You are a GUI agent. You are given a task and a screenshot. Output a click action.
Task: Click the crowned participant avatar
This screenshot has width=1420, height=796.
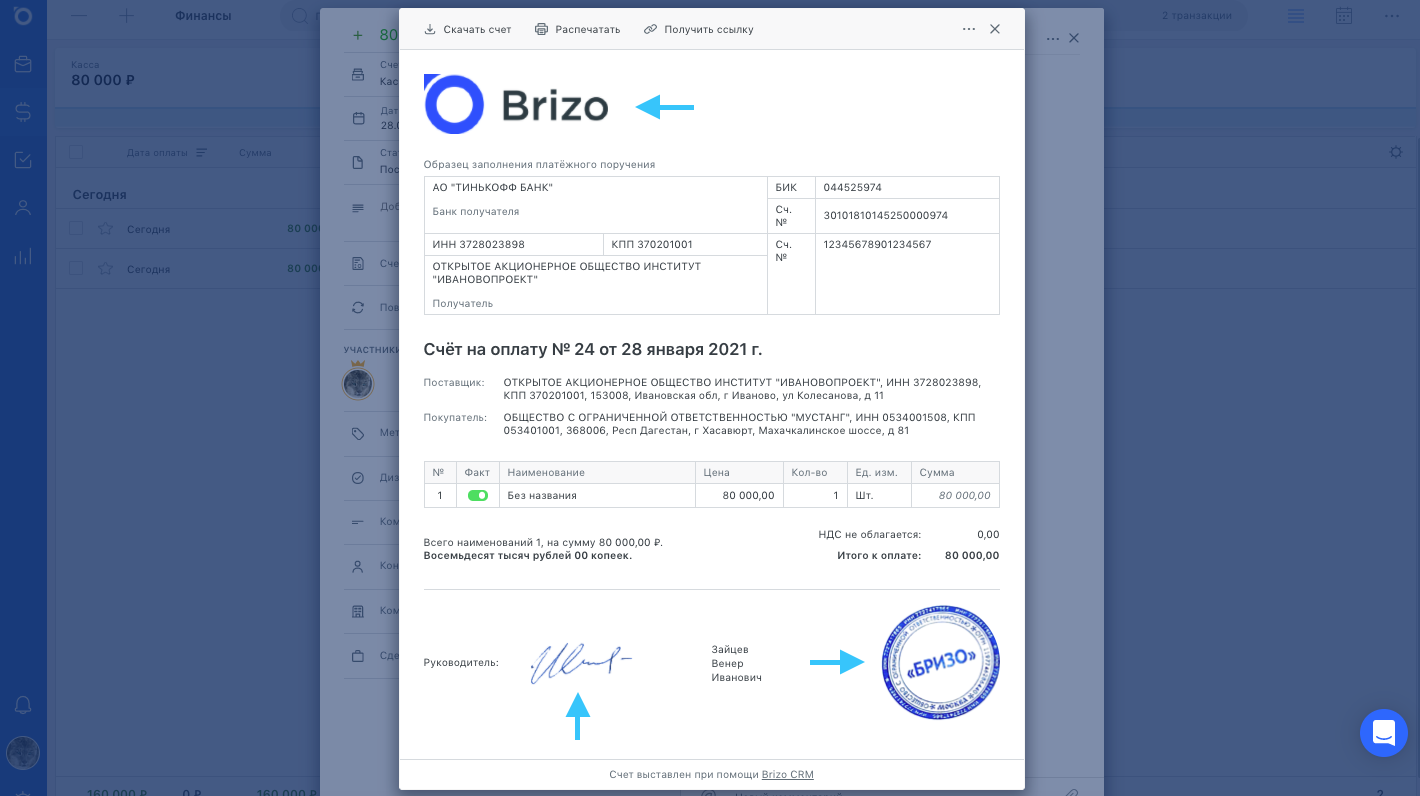(x=358, y=383)
